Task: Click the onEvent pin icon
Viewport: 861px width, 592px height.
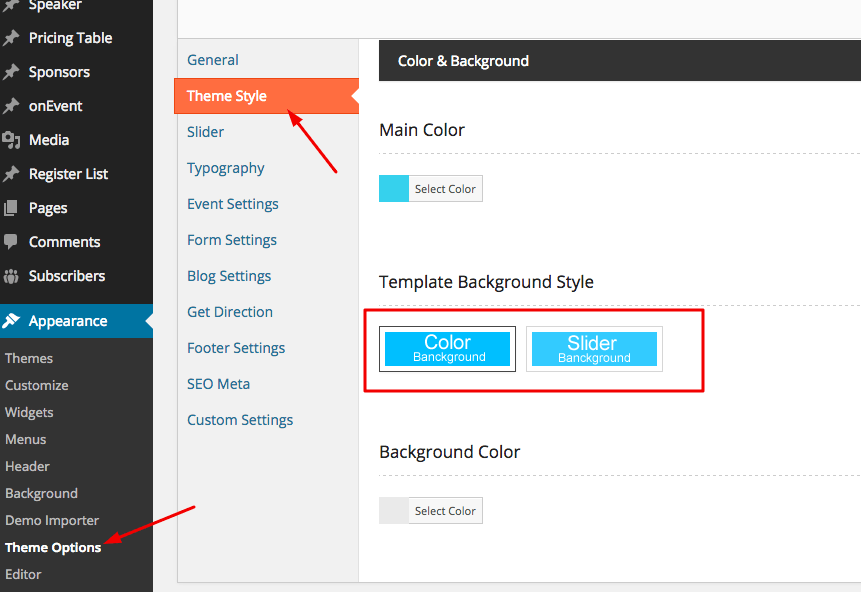Action: coord(11,106)
